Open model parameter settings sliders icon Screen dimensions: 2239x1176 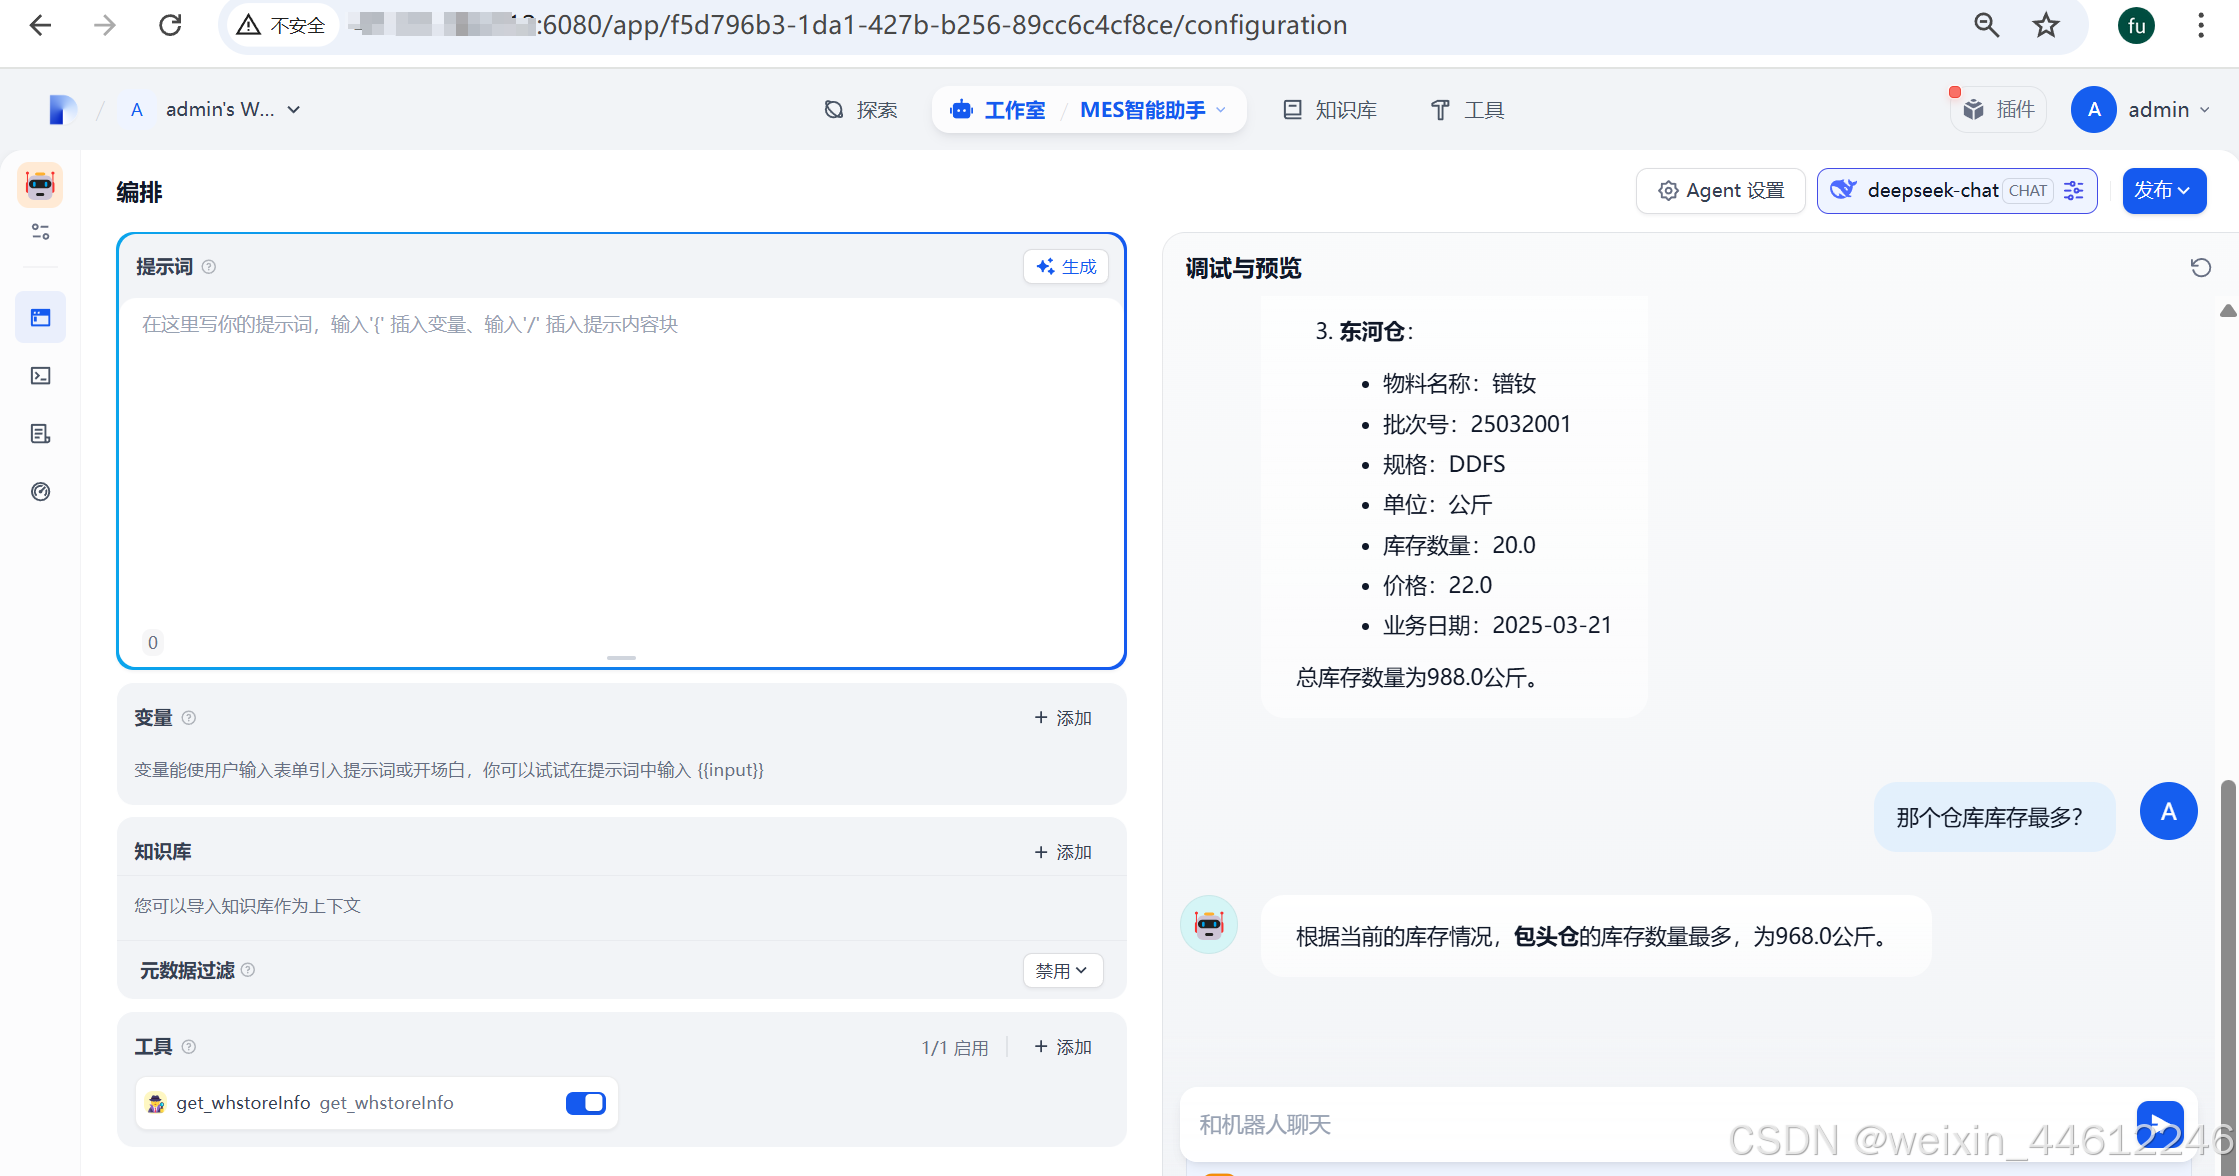click(x=2074, y=191)
